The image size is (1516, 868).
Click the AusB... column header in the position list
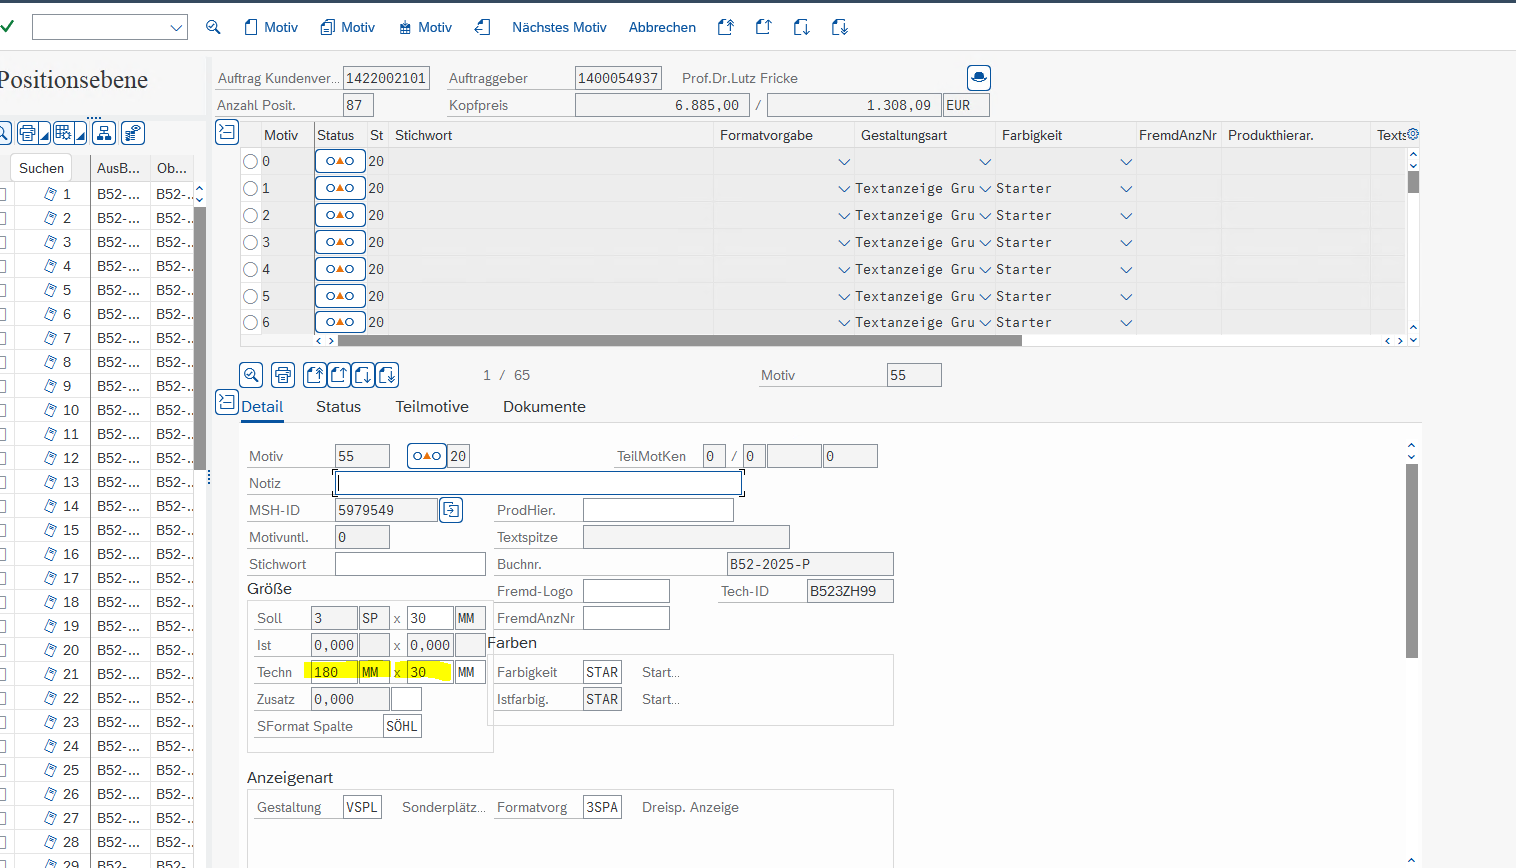pos(118,168)
